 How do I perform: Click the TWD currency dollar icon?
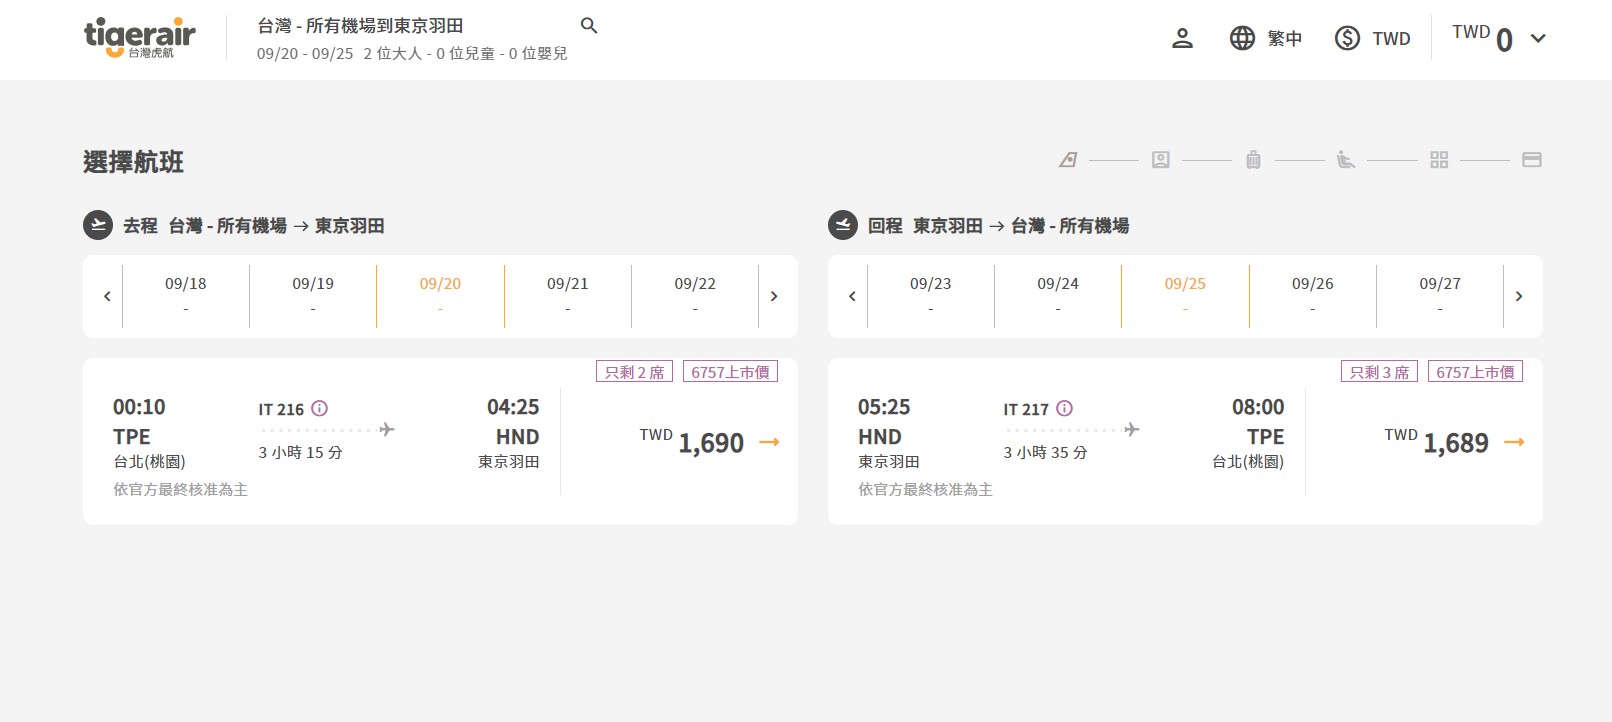(x=1347, y=39)
